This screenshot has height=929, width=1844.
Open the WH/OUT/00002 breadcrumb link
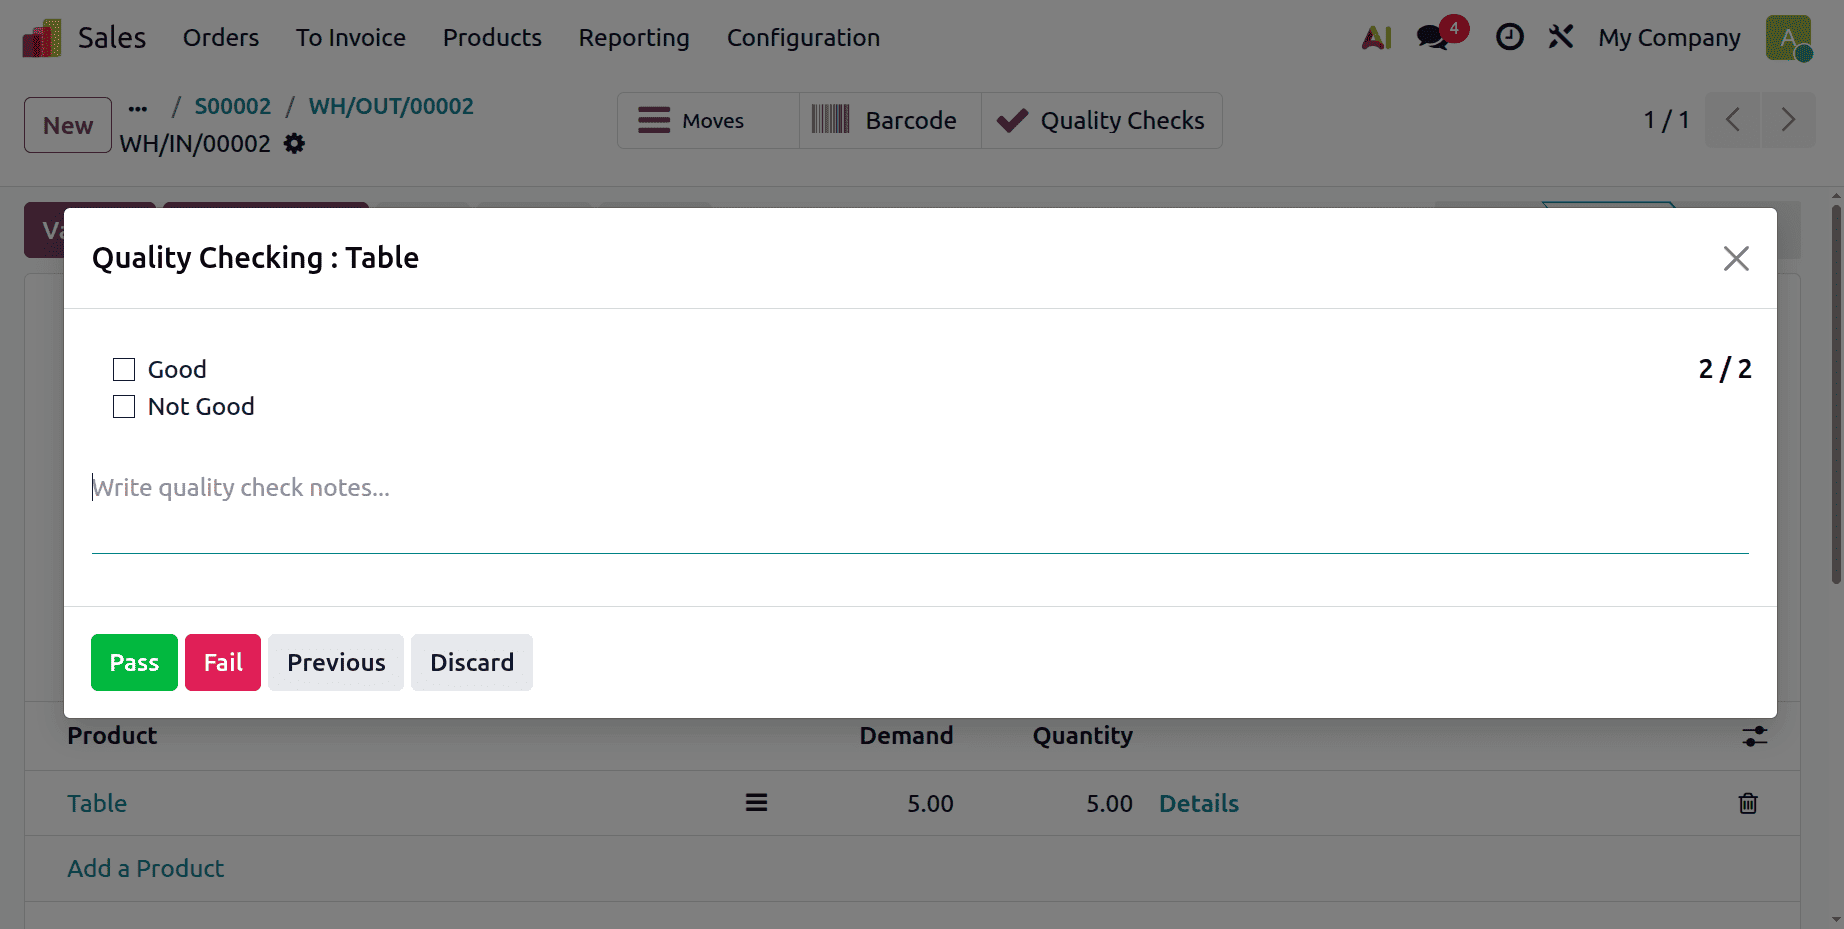[391, 106]
